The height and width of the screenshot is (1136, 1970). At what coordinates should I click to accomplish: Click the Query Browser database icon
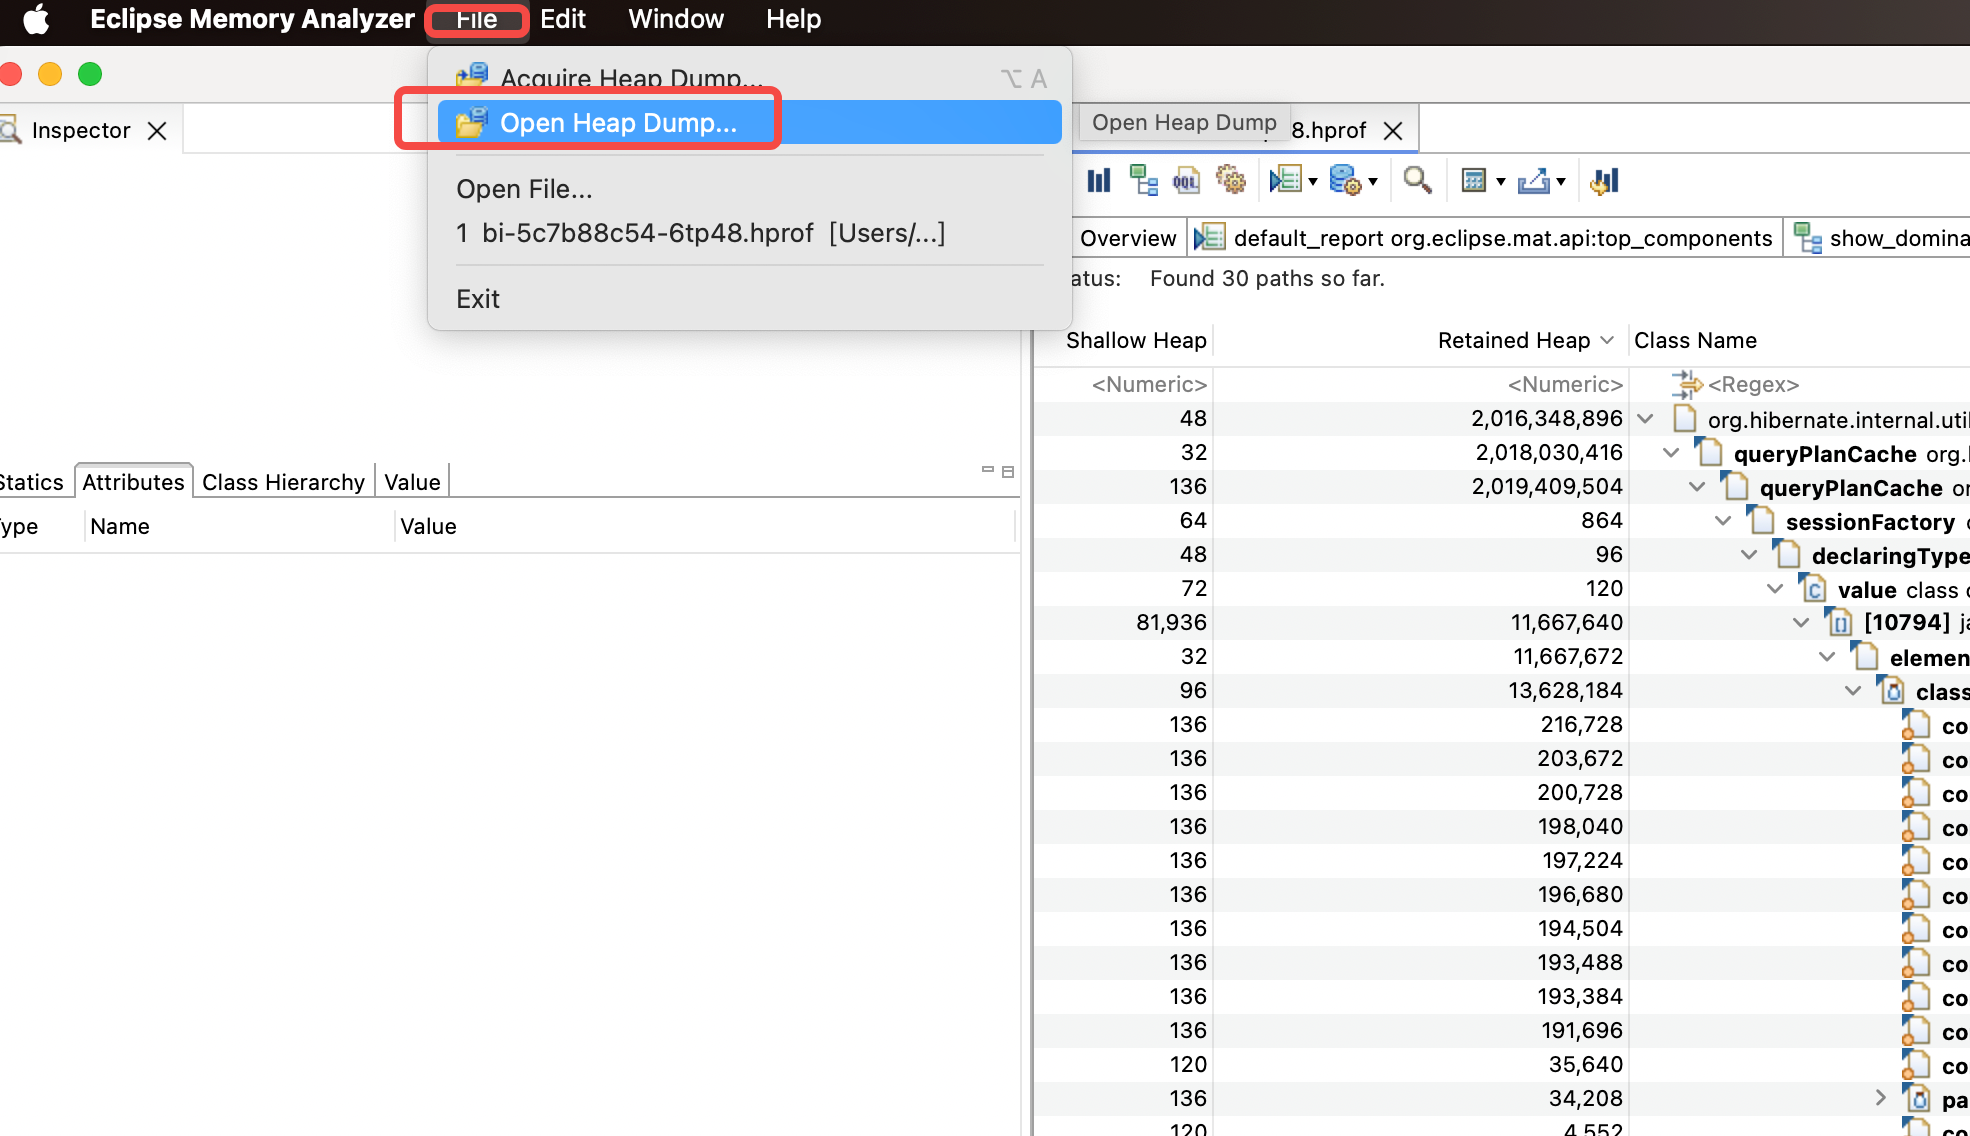(1346, 181)
